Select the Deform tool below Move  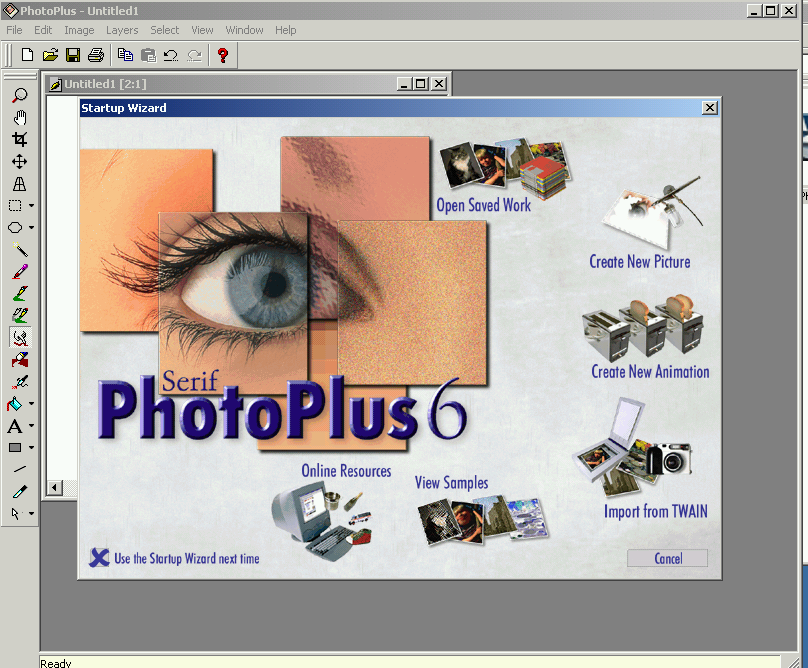click(20, 184)
